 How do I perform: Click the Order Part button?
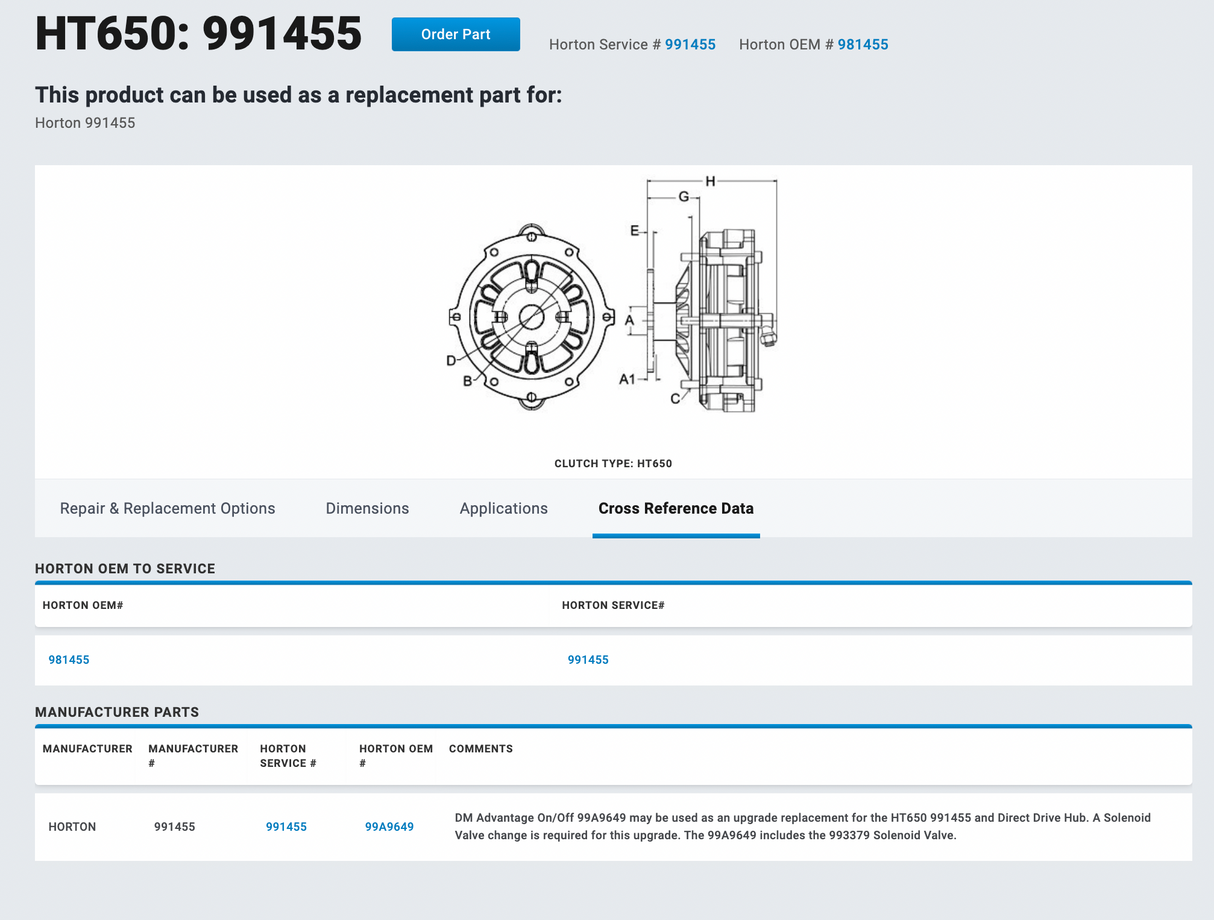455,33
